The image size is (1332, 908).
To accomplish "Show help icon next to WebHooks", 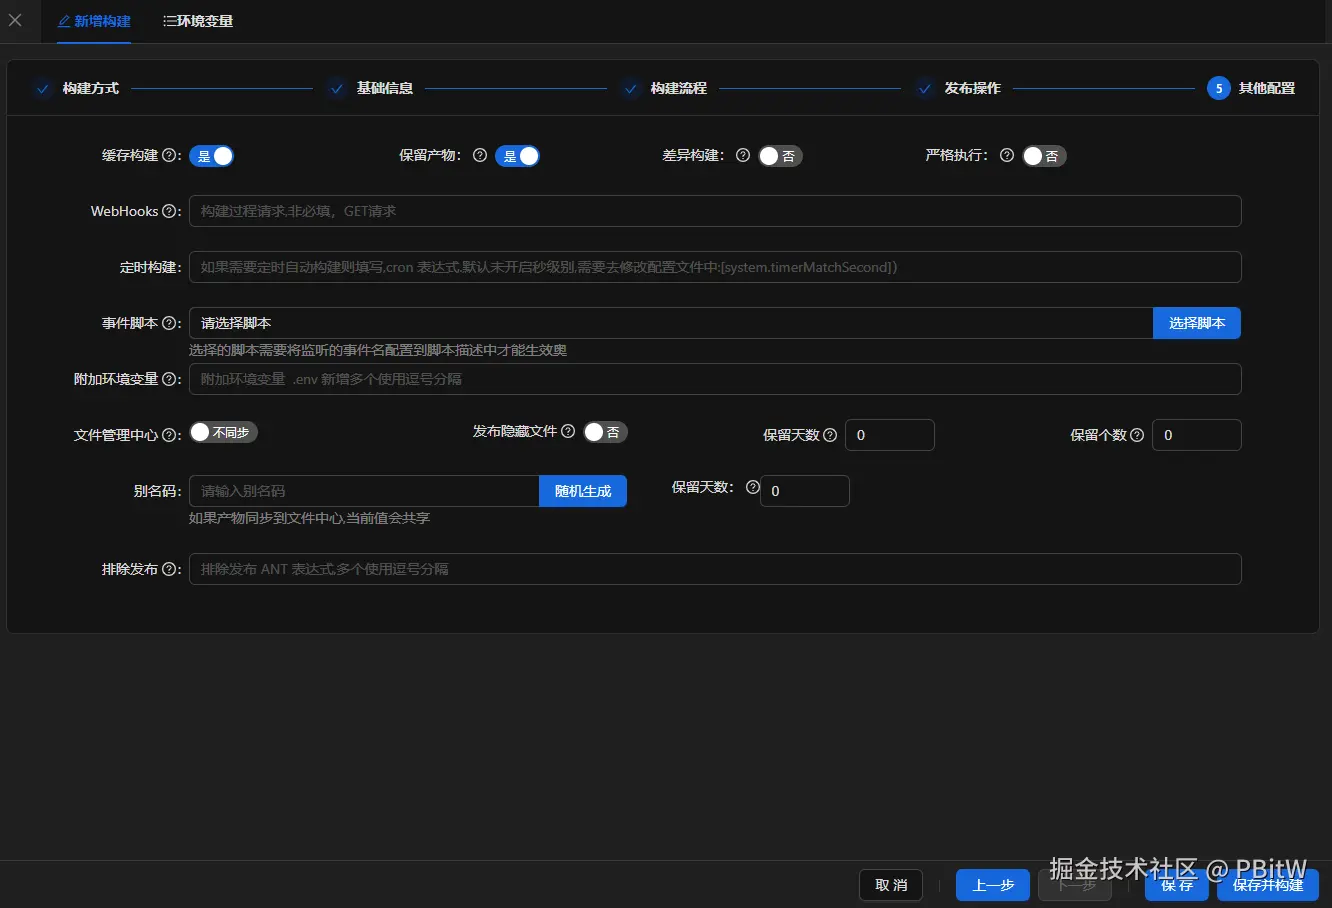I will point(169,211).
